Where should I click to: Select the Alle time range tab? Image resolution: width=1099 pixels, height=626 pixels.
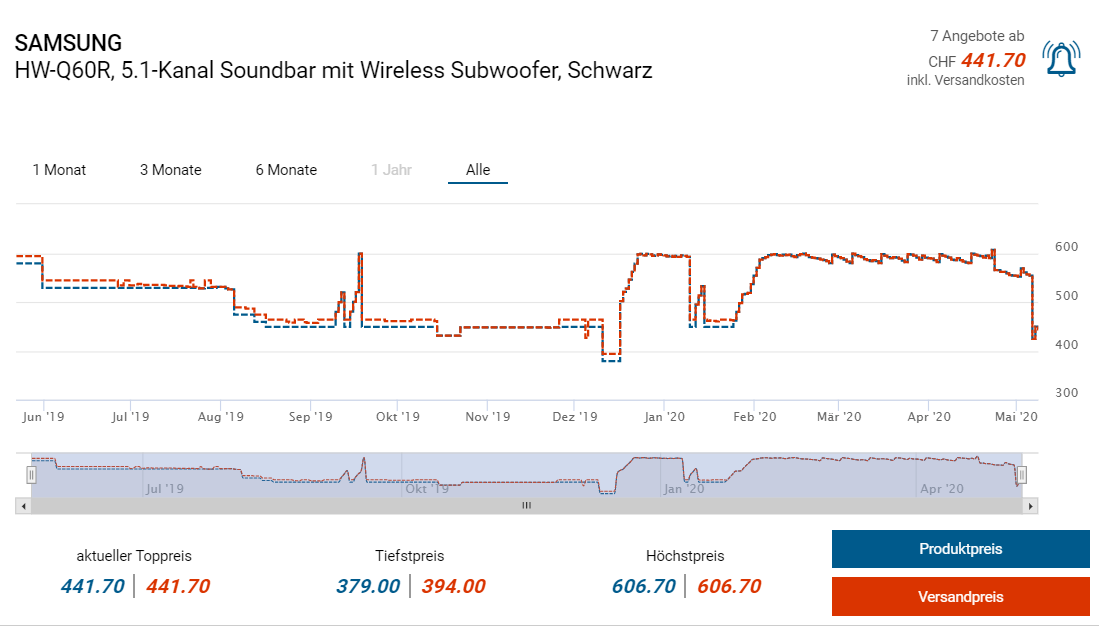pyautogui.click(x=478, y=170)
